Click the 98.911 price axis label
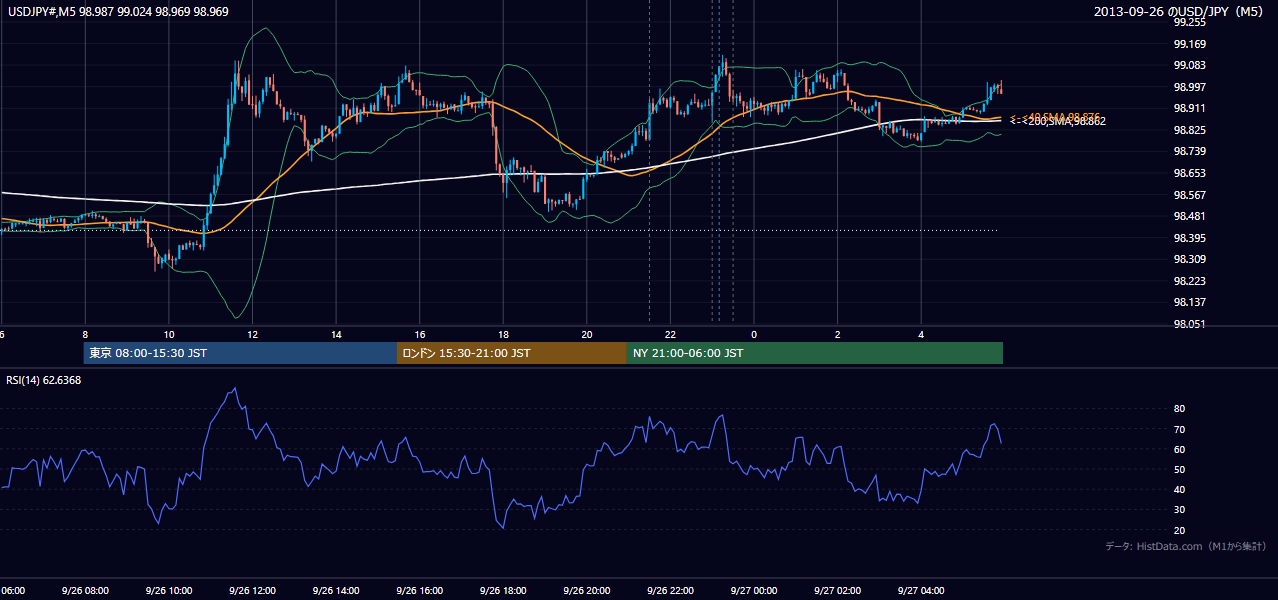Screen dimensions: 1278x600 pos(1189,108)
